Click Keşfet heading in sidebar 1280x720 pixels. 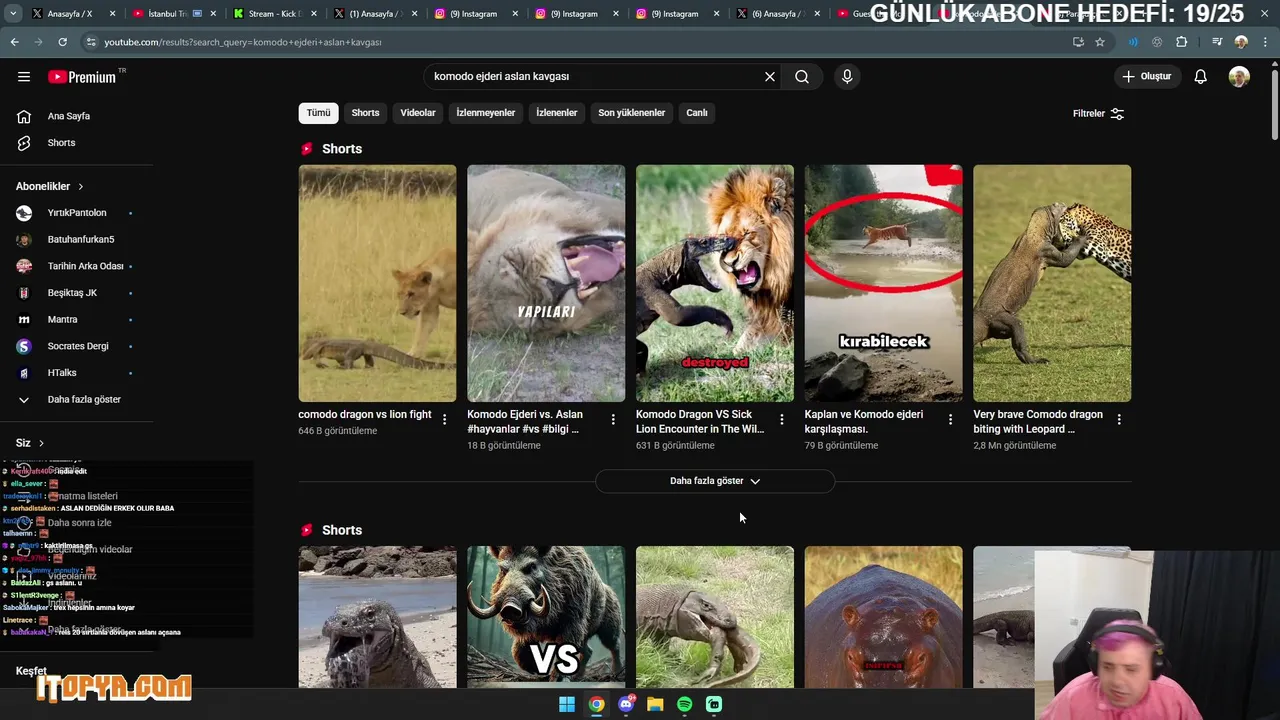coord(31,671)
